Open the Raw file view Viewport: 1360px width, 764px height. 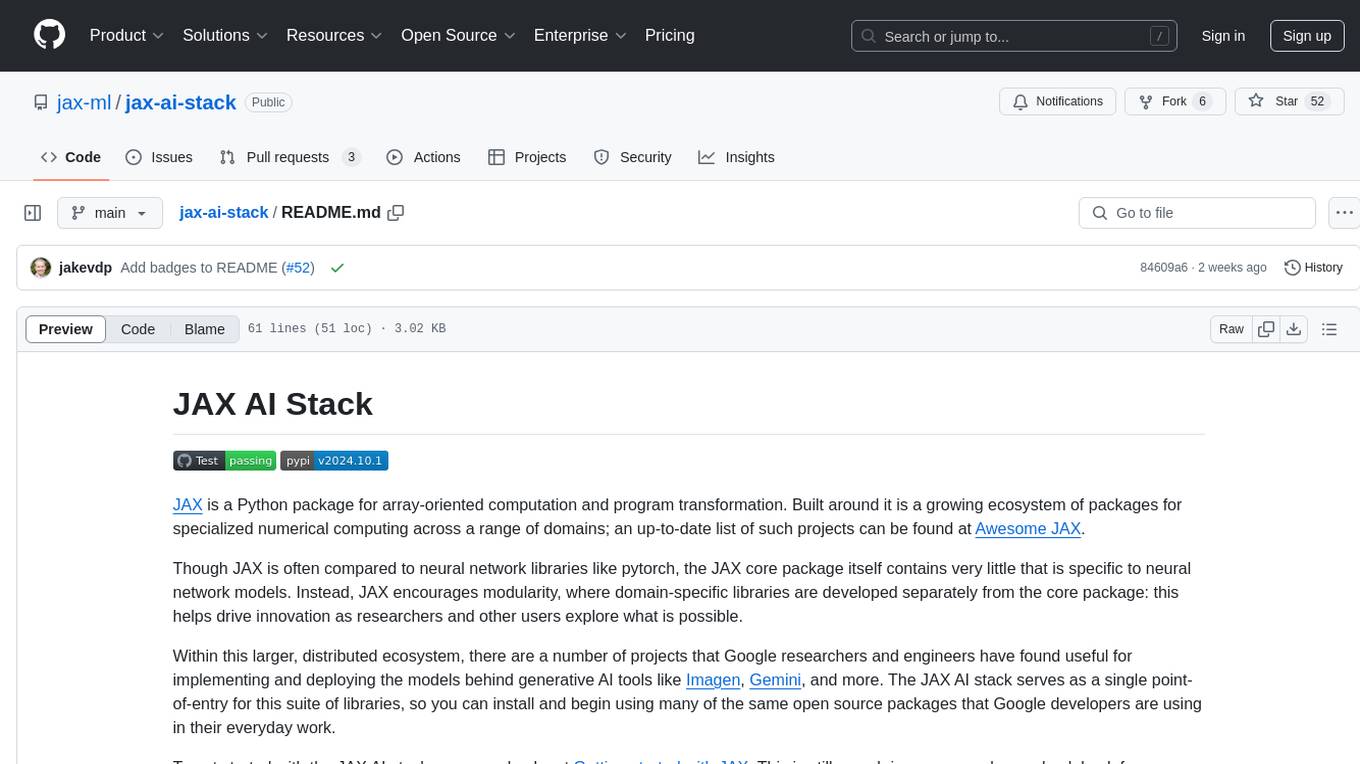[1231, 329]
